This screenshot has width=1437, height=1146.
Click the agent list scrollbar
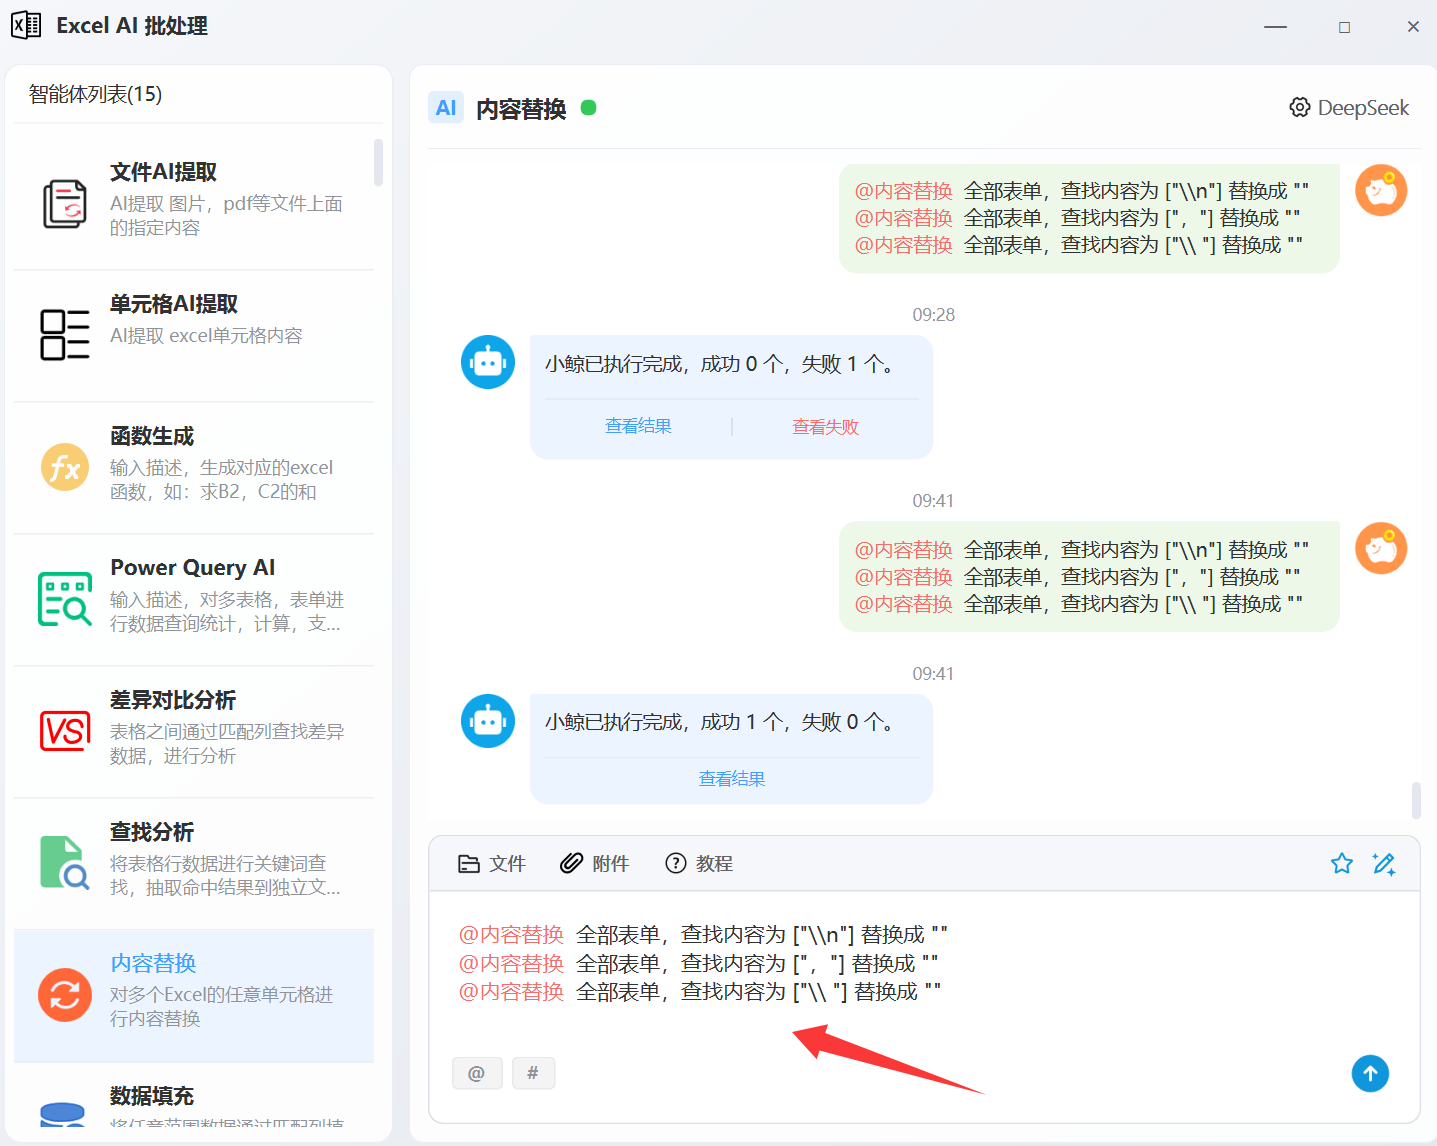click(378, 163)
